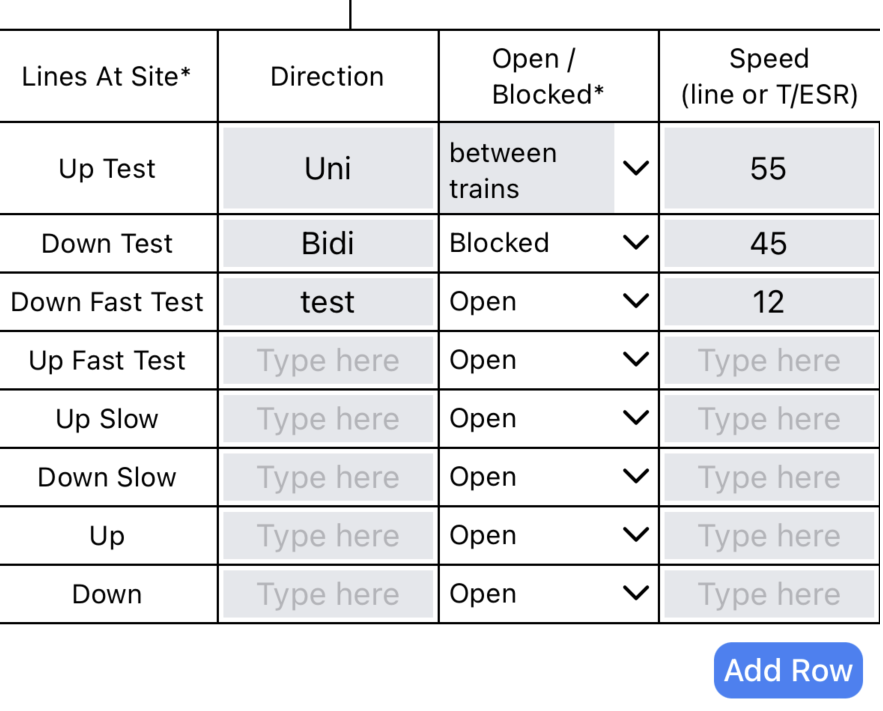Focus the Up Slow speed field

point(768,419)
